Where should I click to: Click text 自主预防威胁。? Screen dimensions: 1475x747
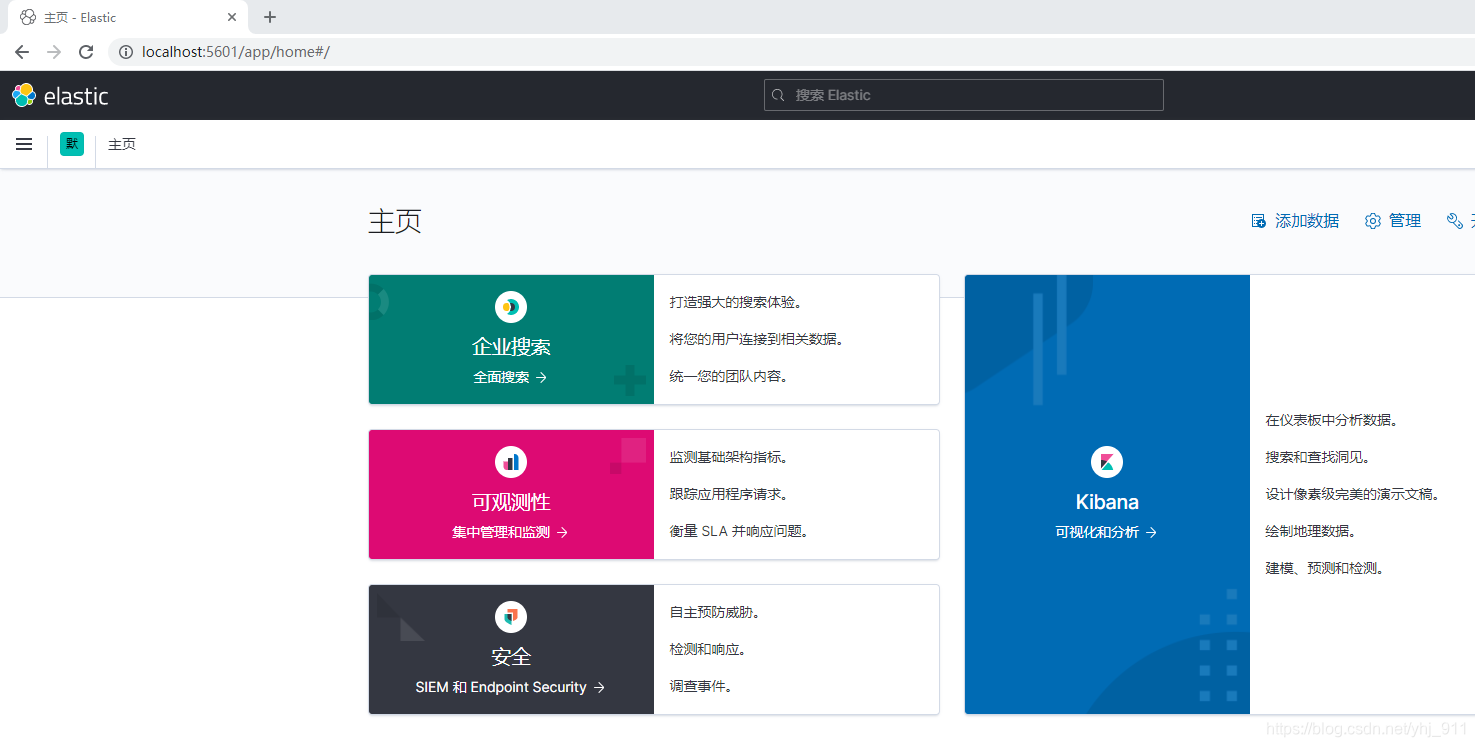[714, 612]
